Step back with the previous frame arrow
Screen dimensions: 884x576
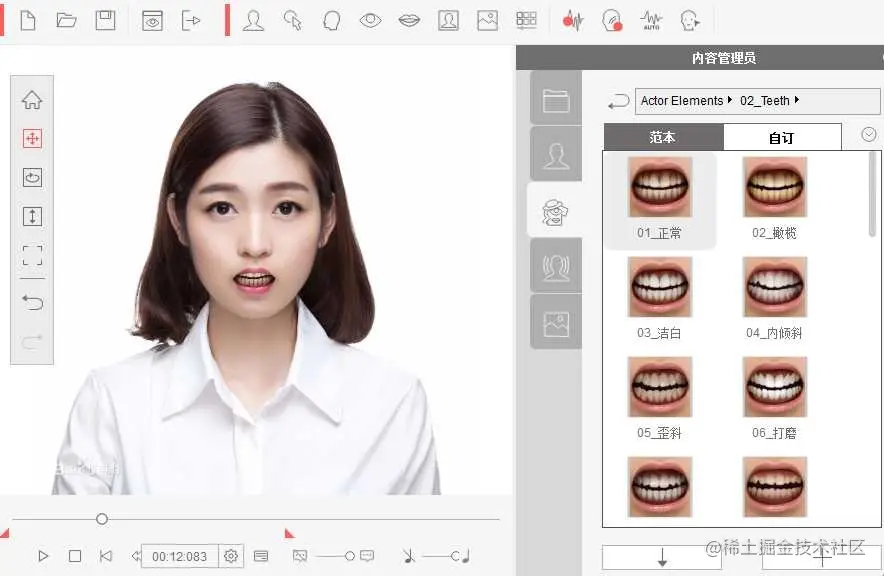click(x=135, y=556)
